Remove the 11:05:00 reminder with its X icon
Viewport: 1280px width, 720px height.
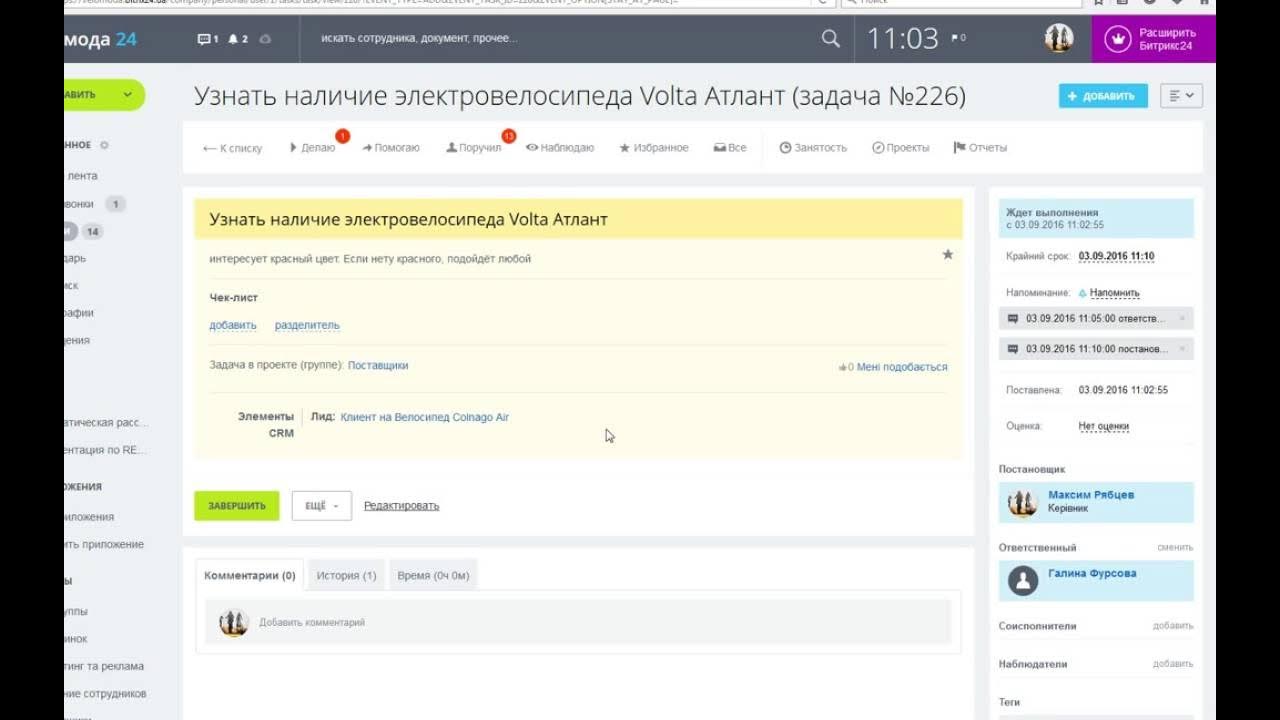1182,319
